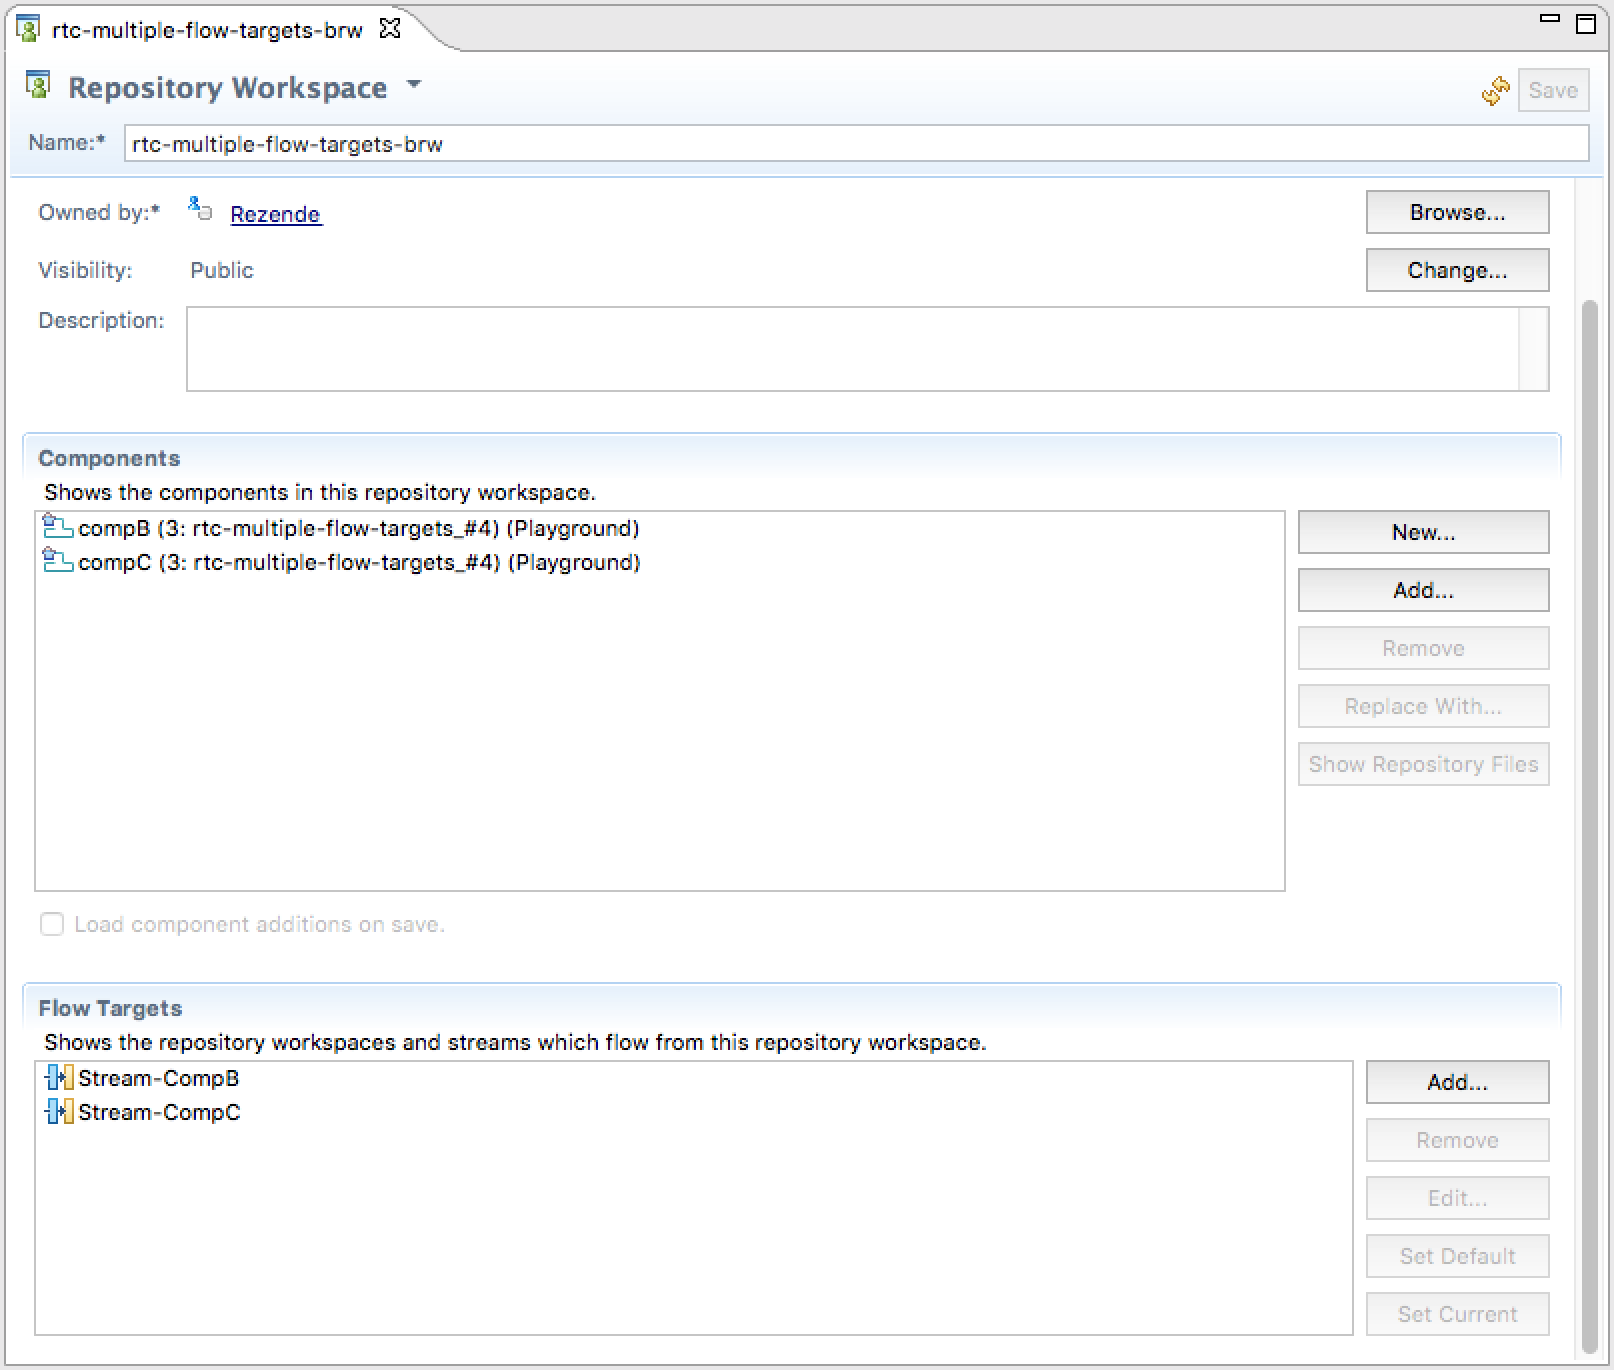Click Add in the Flow Targets section
Image resolution: width=1614 pixels, height=1370 pixels.
pyautogui.click(x=1457, y=1082)
